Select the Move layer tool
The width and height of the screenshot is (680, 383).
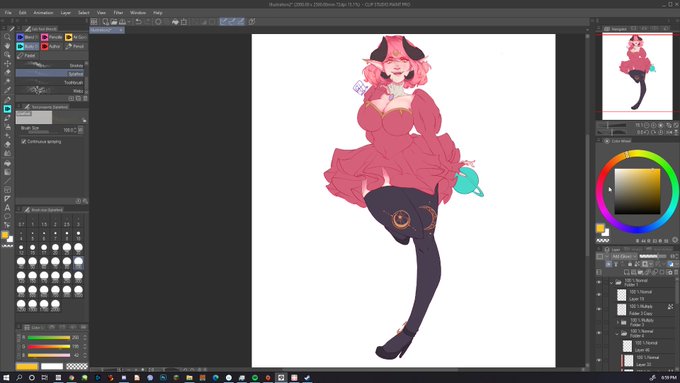coord(7,64)
